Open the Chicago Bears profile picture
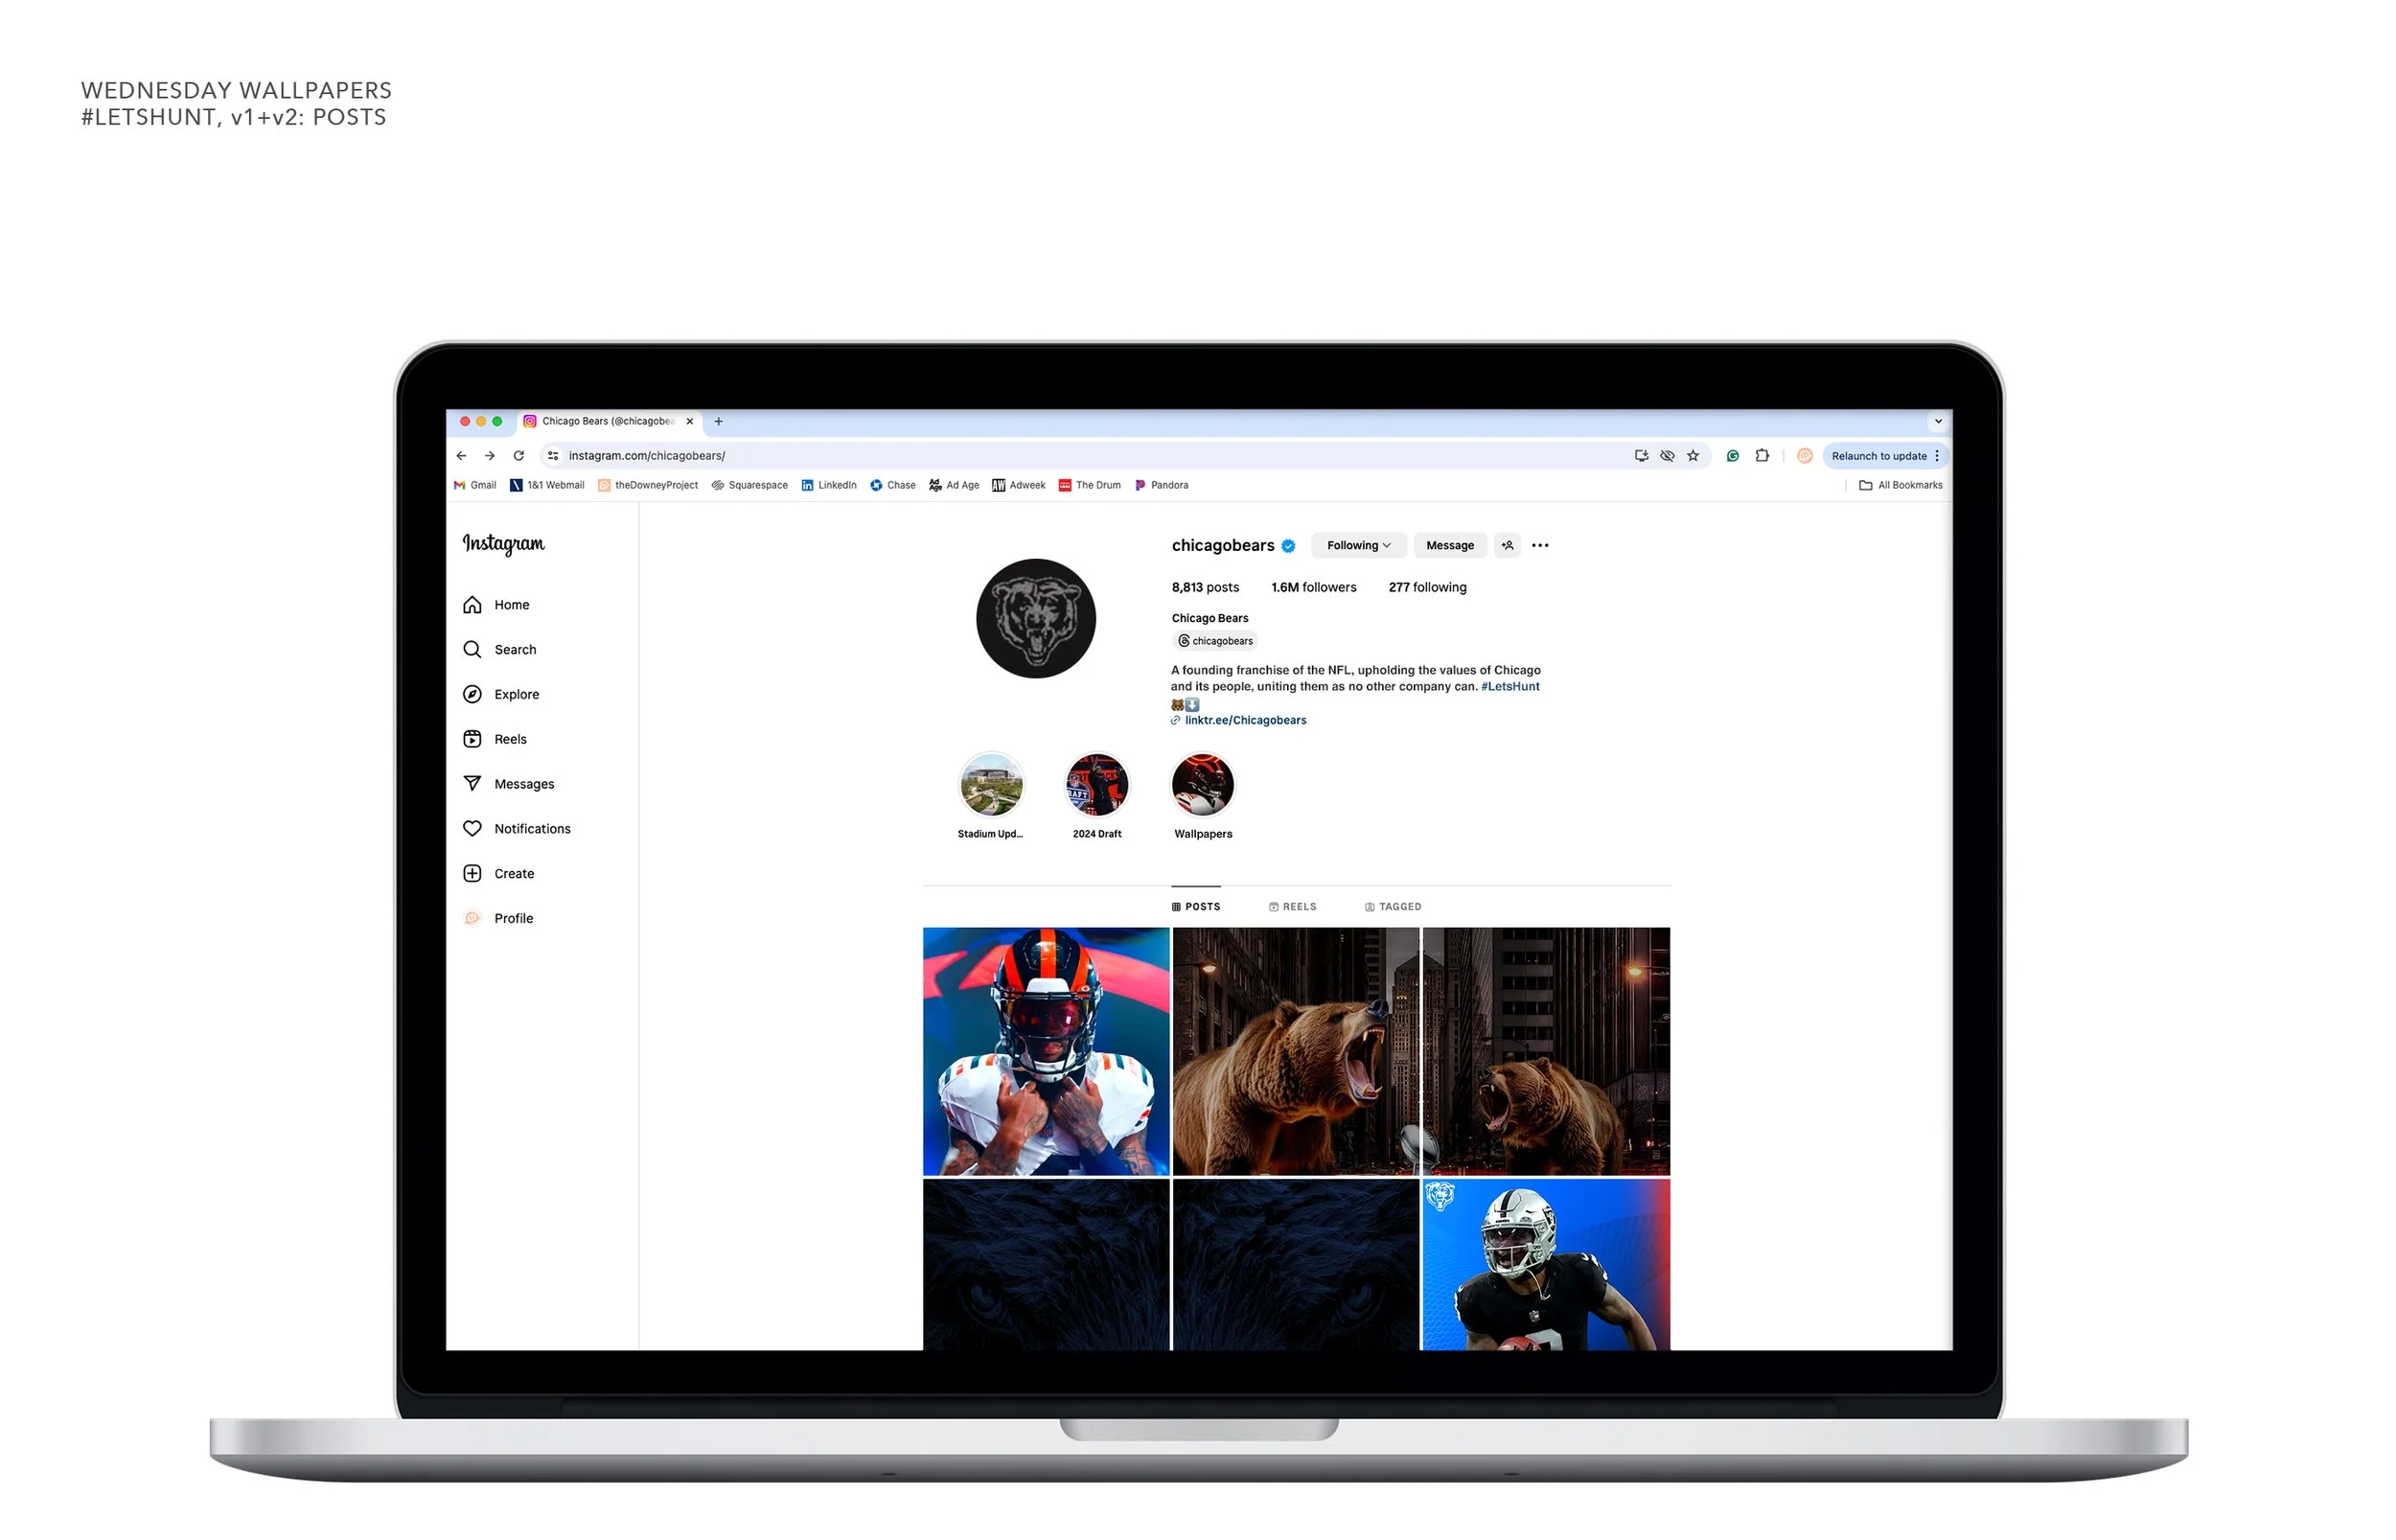Viewport: 2396px width, 1540px height. (1035, 619)
